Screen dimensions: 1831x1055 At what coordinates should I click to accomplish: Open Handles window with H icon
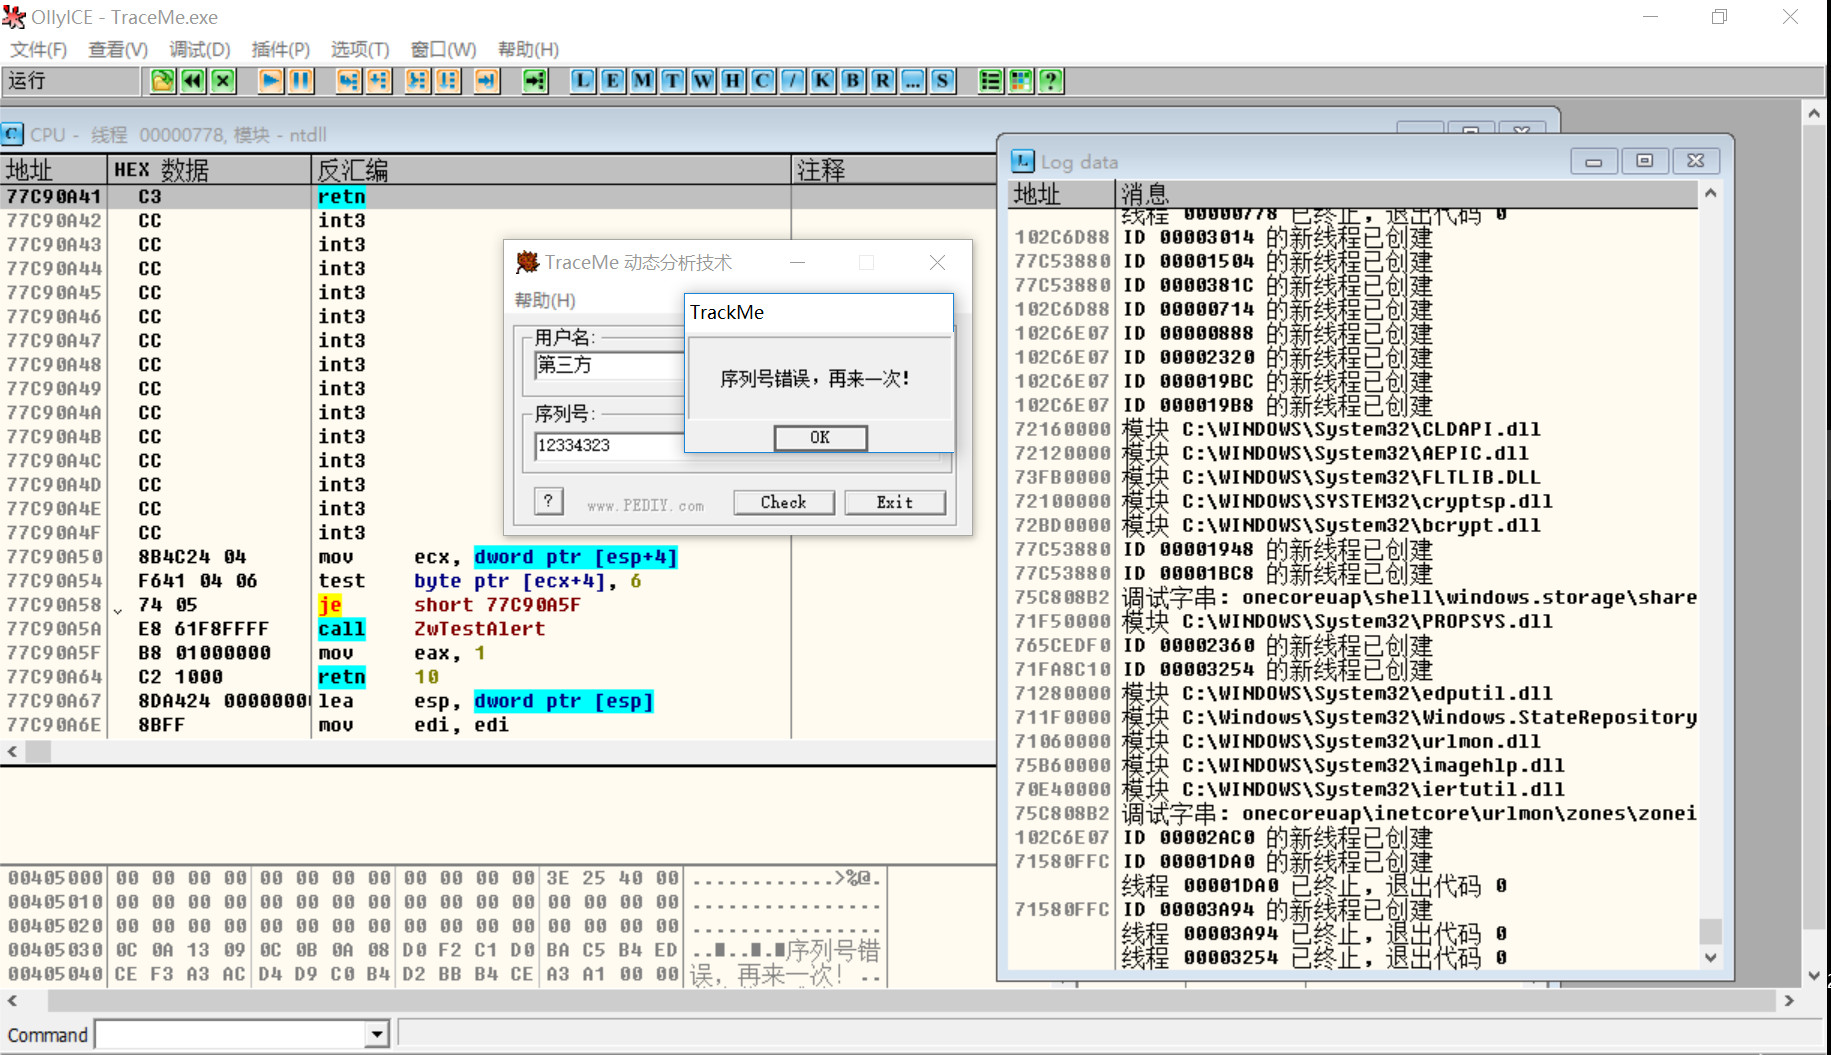pyautogui.click(x=733, y=81)
